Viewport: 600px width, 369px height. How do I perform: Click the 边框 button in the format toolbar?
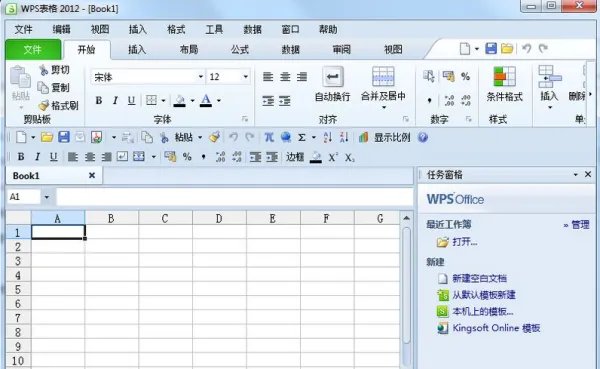[295, 157]
